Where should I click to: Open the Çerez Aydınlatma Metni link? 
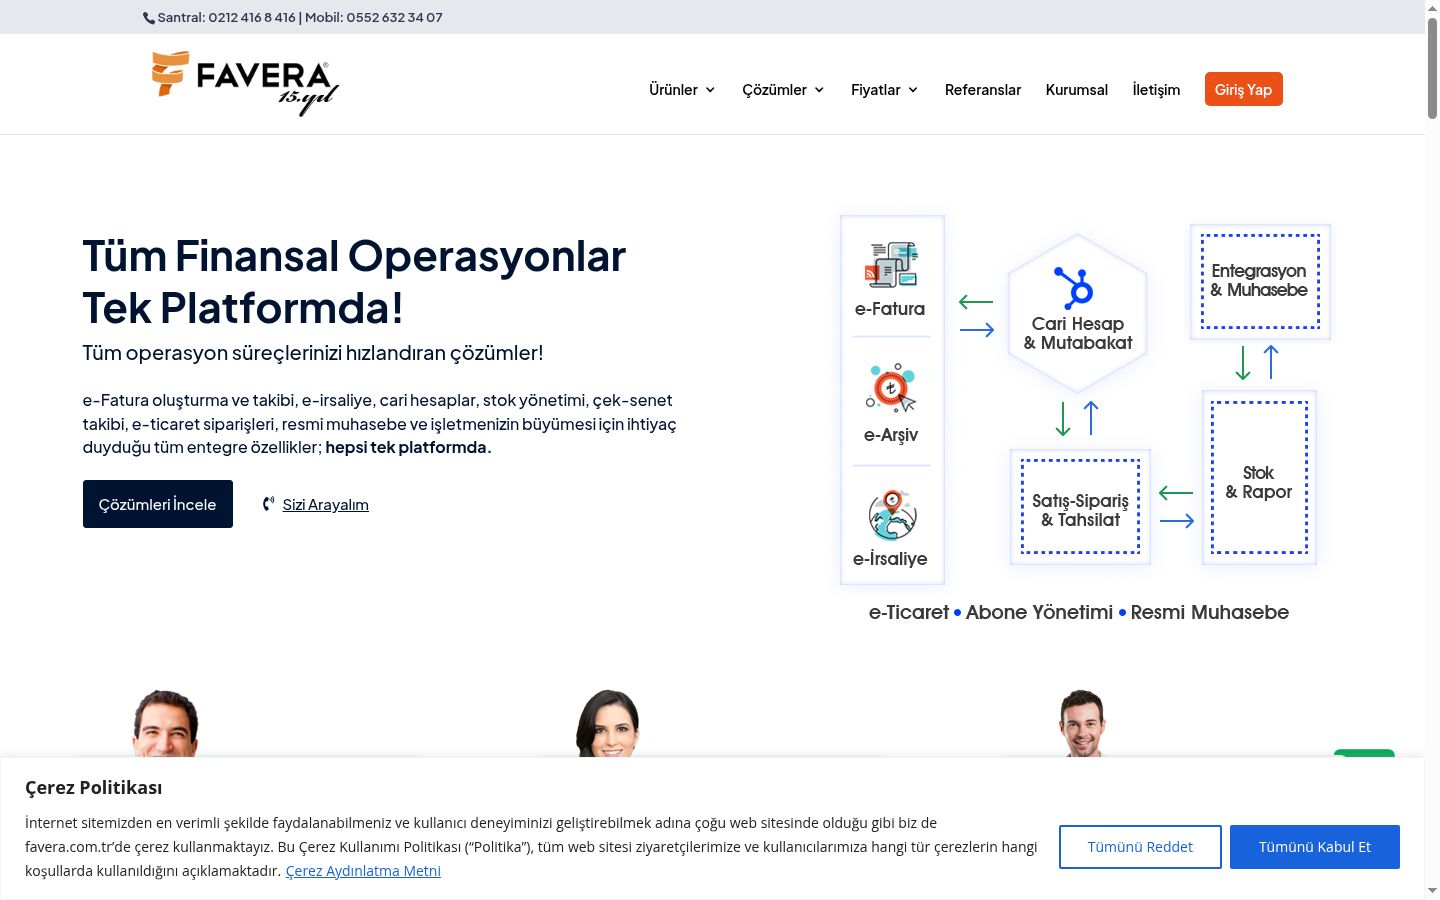[x=363, y=871]
